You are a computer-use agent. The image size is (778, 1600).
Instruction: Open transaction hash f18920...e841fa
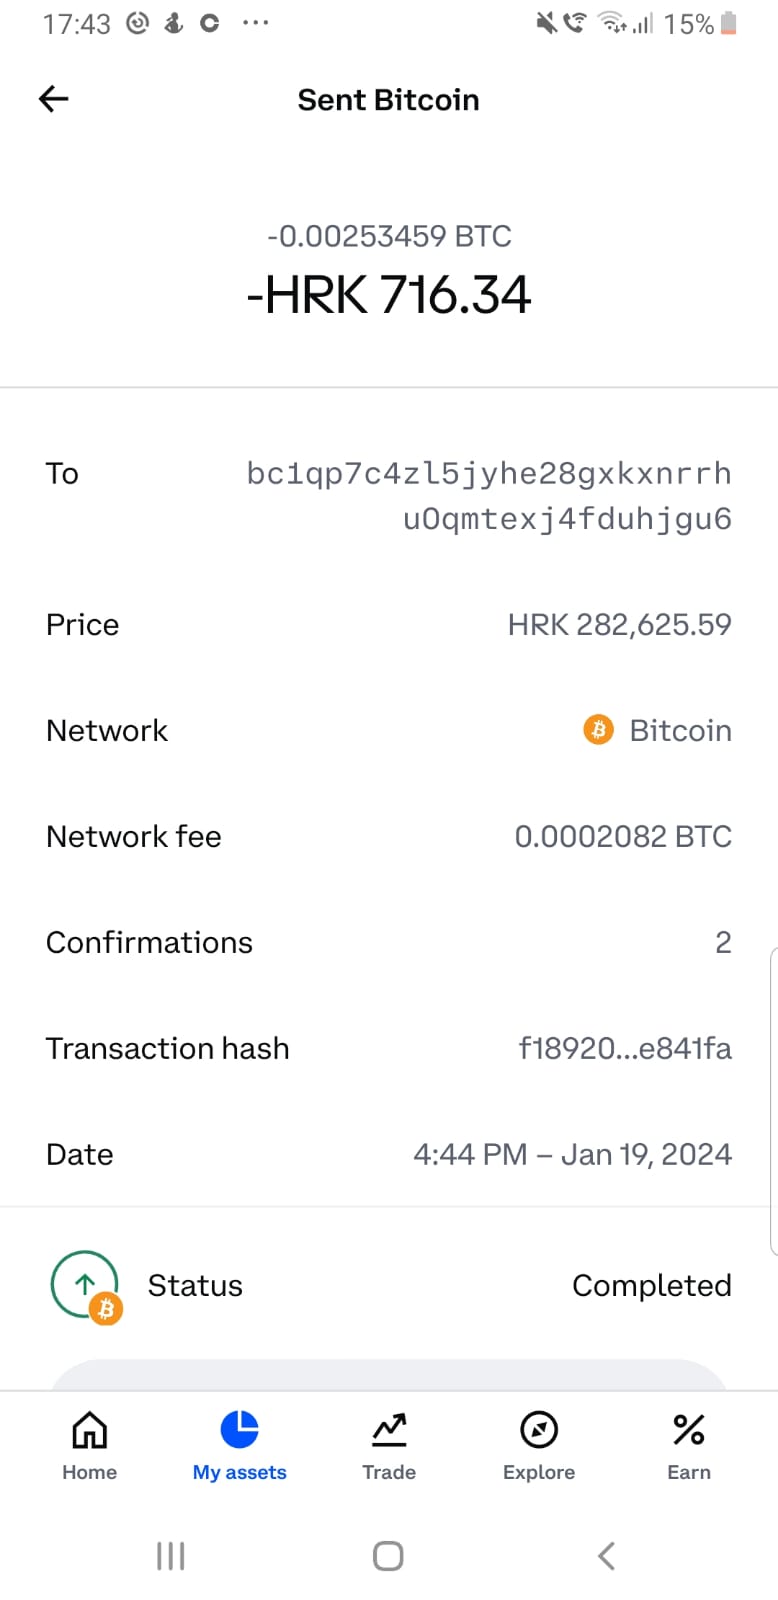[x=625, y=1048]
